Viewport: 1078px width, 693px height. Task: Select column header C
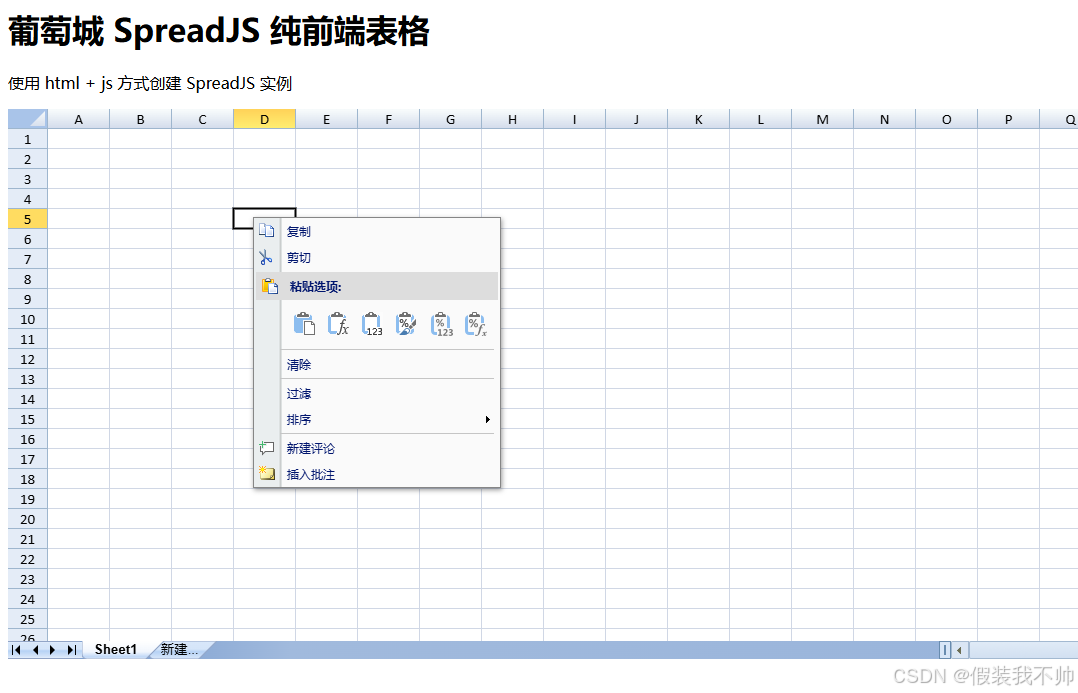point(202,120)
